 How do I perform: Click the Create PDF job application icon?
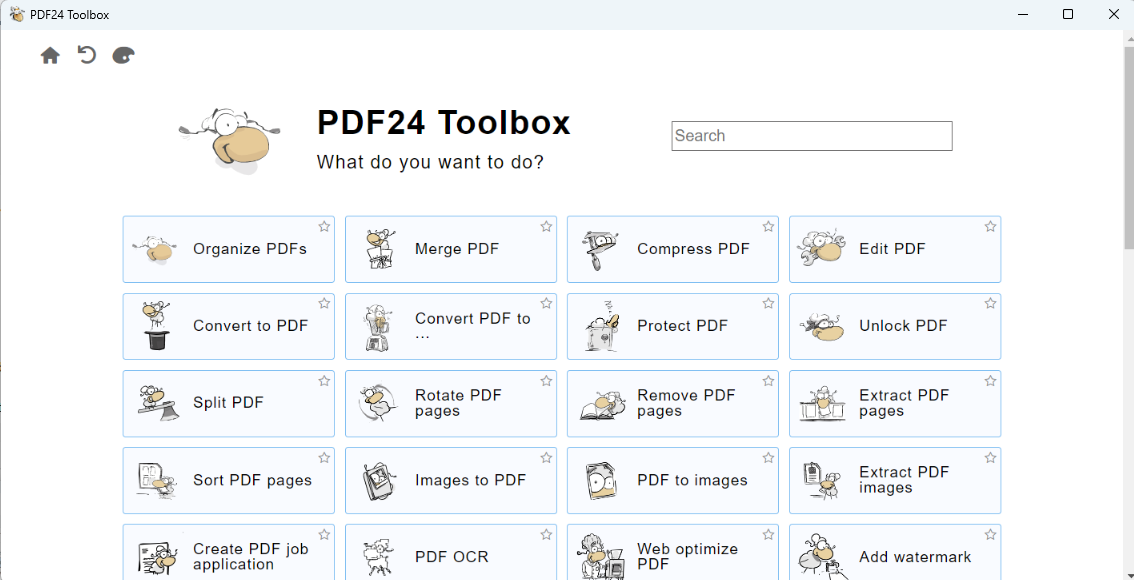(x=156, y=558)
